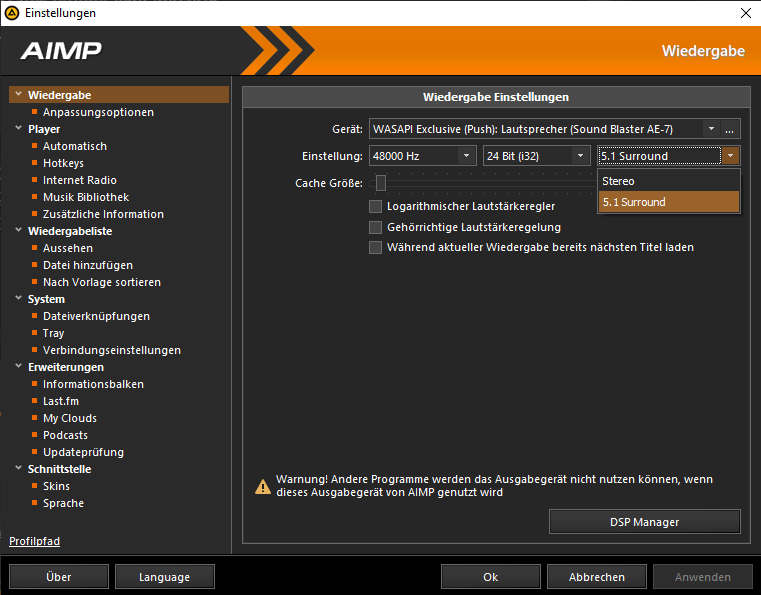Open the 48000 Hz sample rate dropdown

(x=466, y=156)
